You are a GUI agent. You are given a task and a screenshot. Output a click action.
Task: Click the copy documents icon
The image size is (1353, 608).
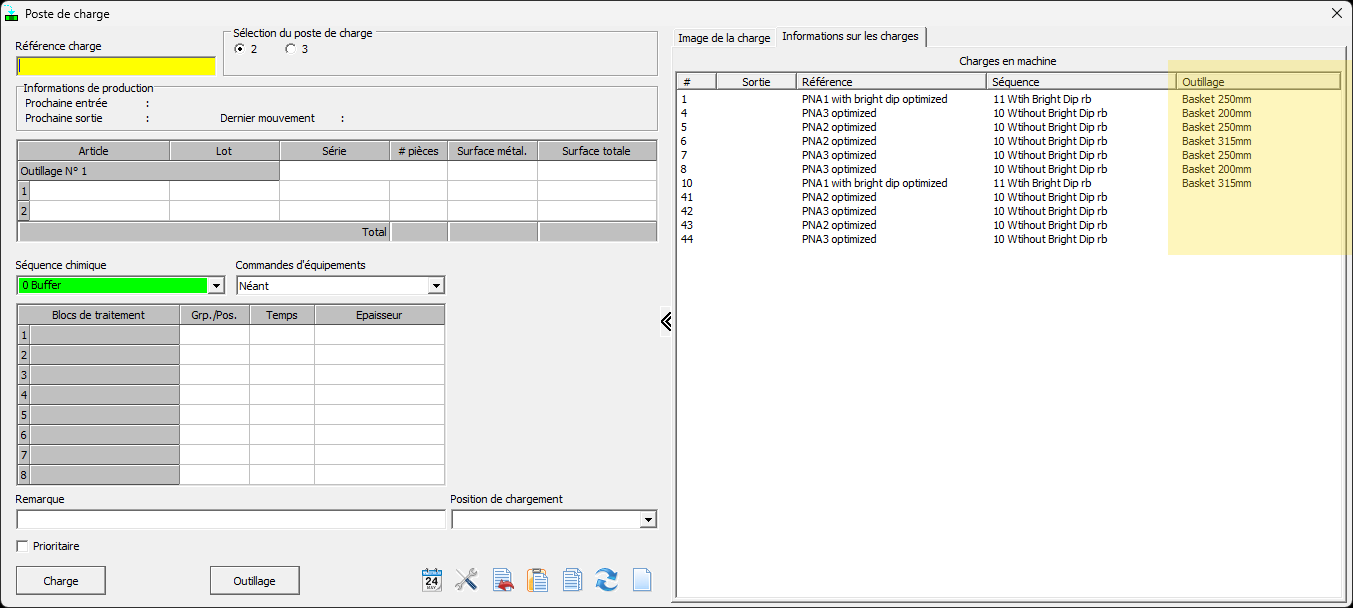pyautogui.click(x=572, y=580)
